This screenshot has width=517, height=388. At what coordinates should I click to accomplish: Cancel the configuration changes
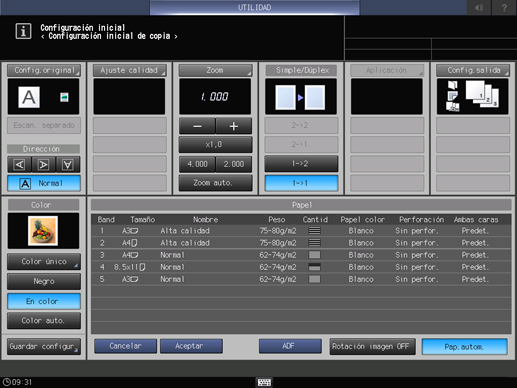125,346
